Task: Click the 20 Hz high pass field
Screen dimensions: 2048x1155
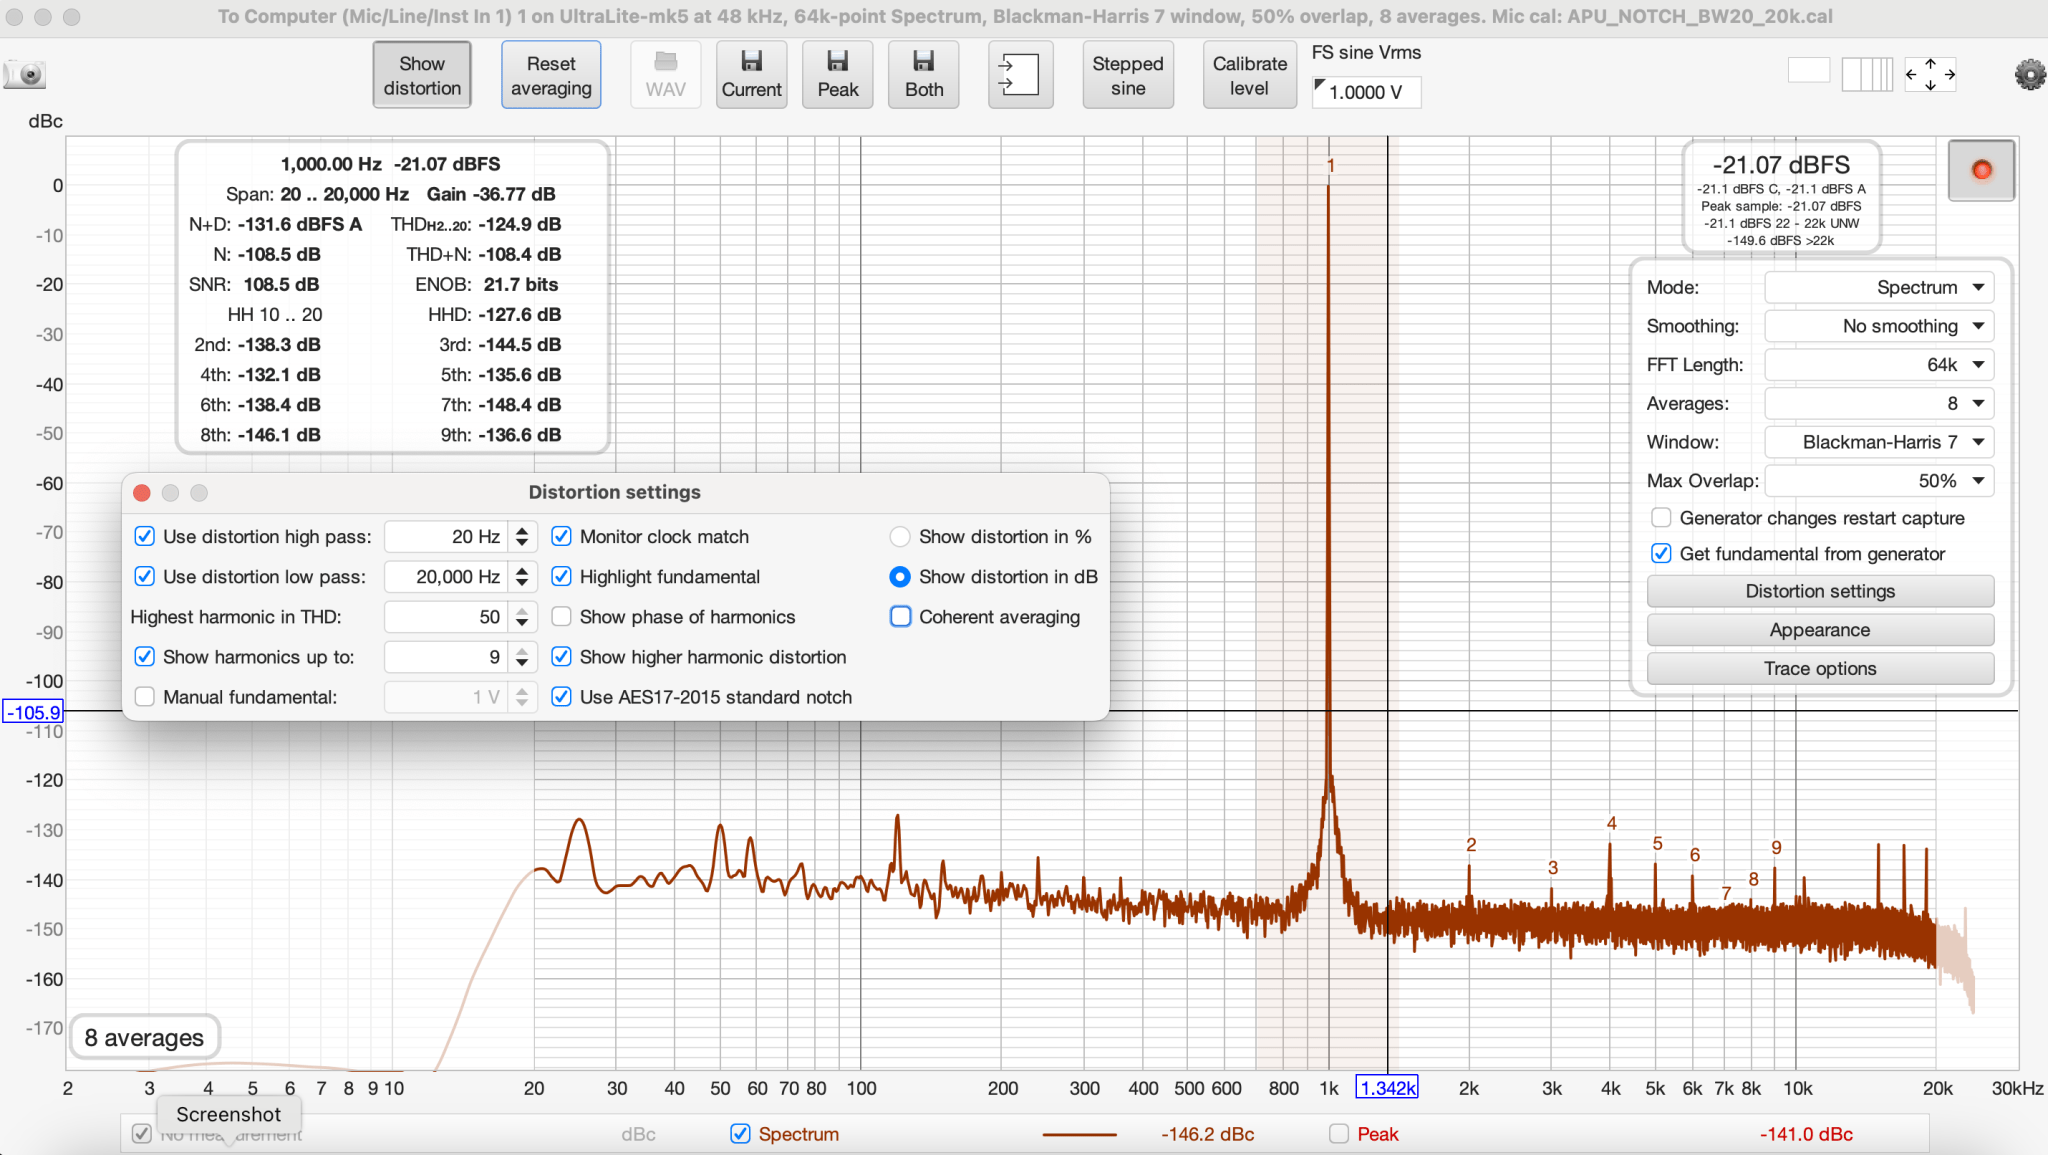Action: pyautogui.click(x=446, y=537)
